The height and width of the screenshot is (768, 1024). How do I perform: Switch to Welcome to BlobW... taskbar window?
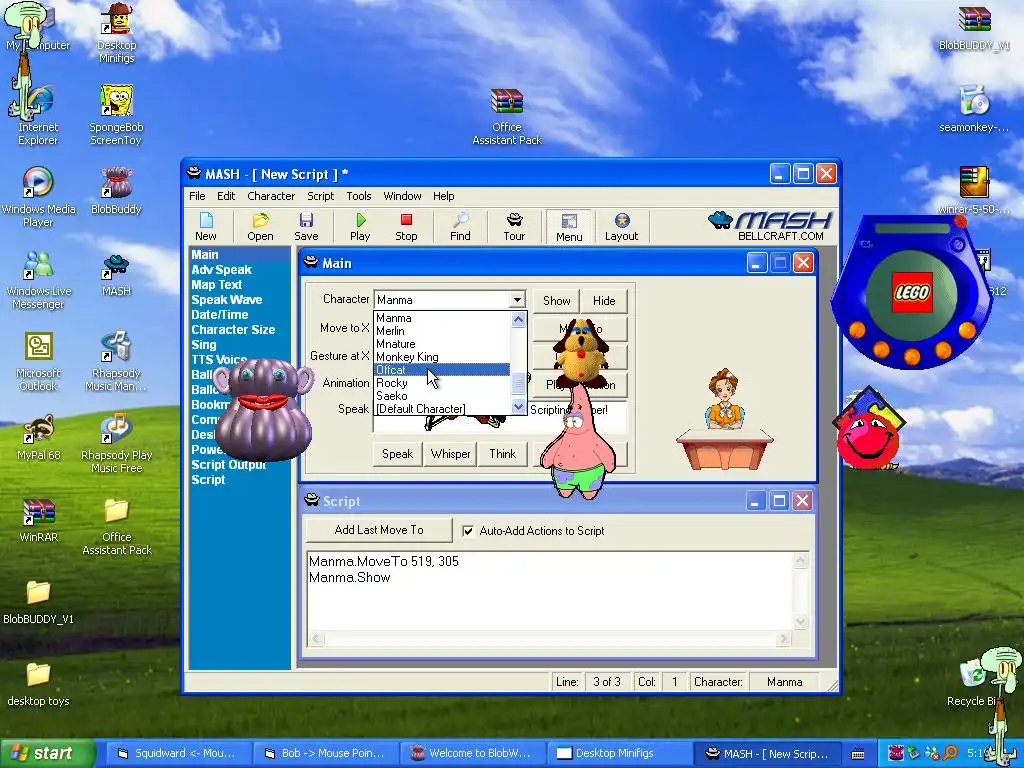(472, 753)
